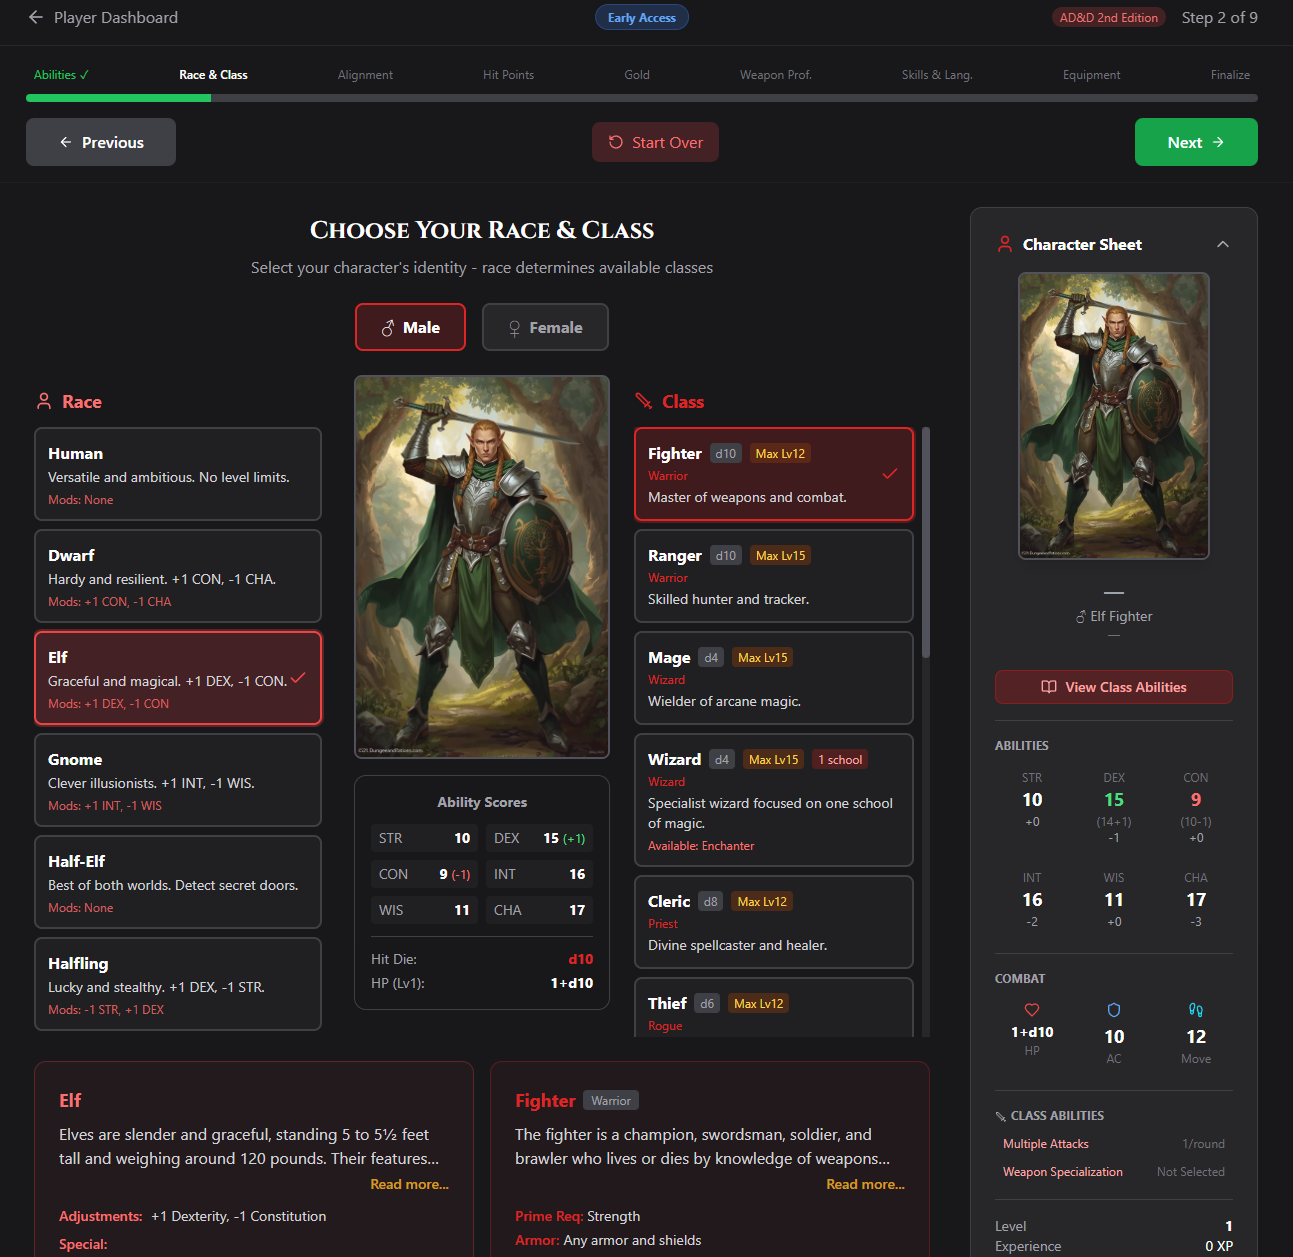Image resolution: width=1293 pixels, height=1257 pixels.
Task: Expand the Fighter description via Read more
Action: point(864,1183)
